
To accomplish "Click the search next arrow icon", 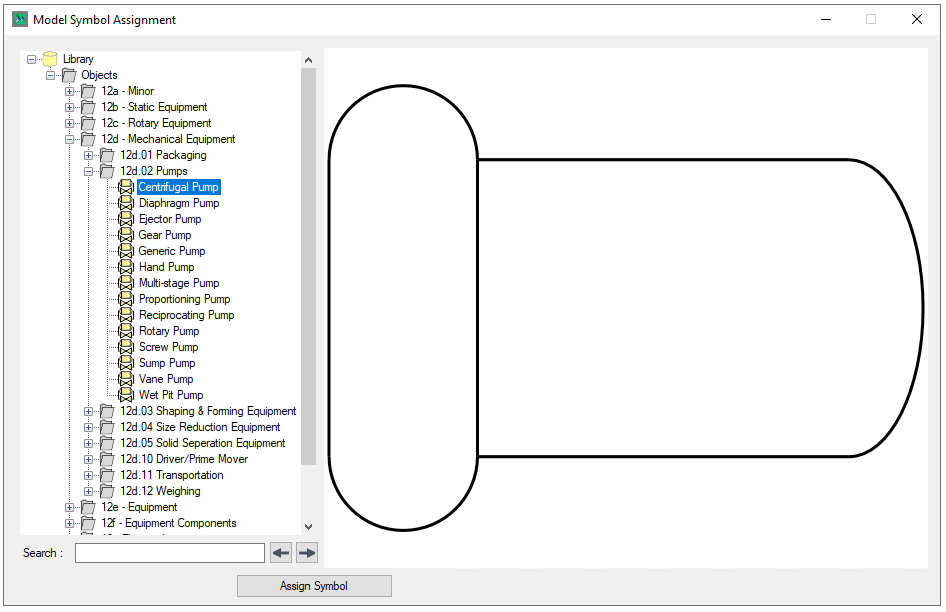I will pyautogui.click(x=307, y=553).
